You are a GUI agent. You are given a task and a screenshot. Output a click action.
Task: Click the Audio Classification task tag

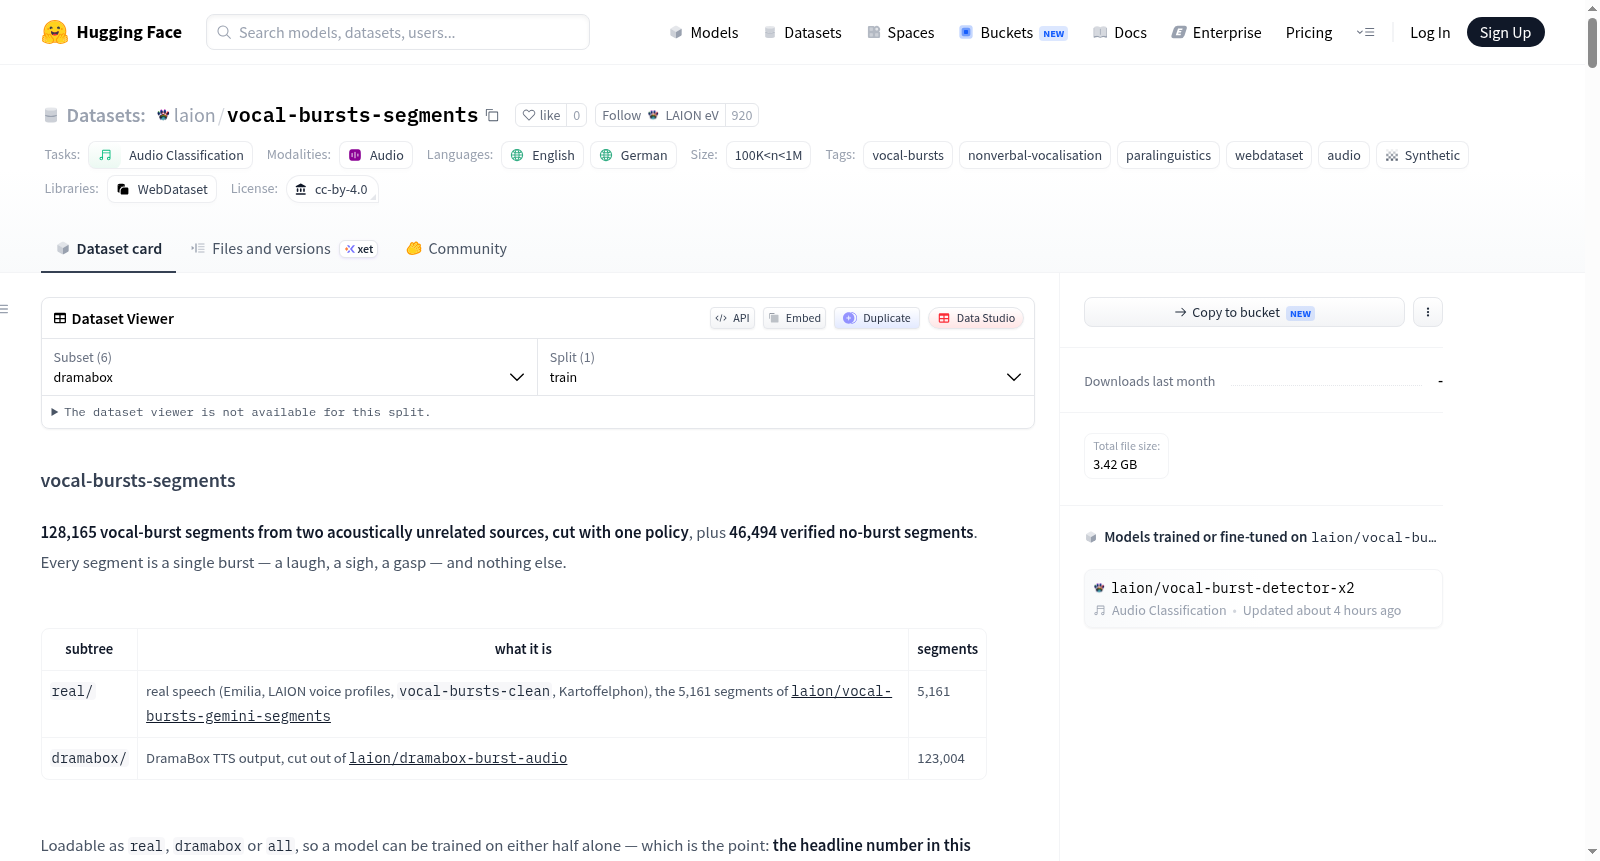(170, 155)
